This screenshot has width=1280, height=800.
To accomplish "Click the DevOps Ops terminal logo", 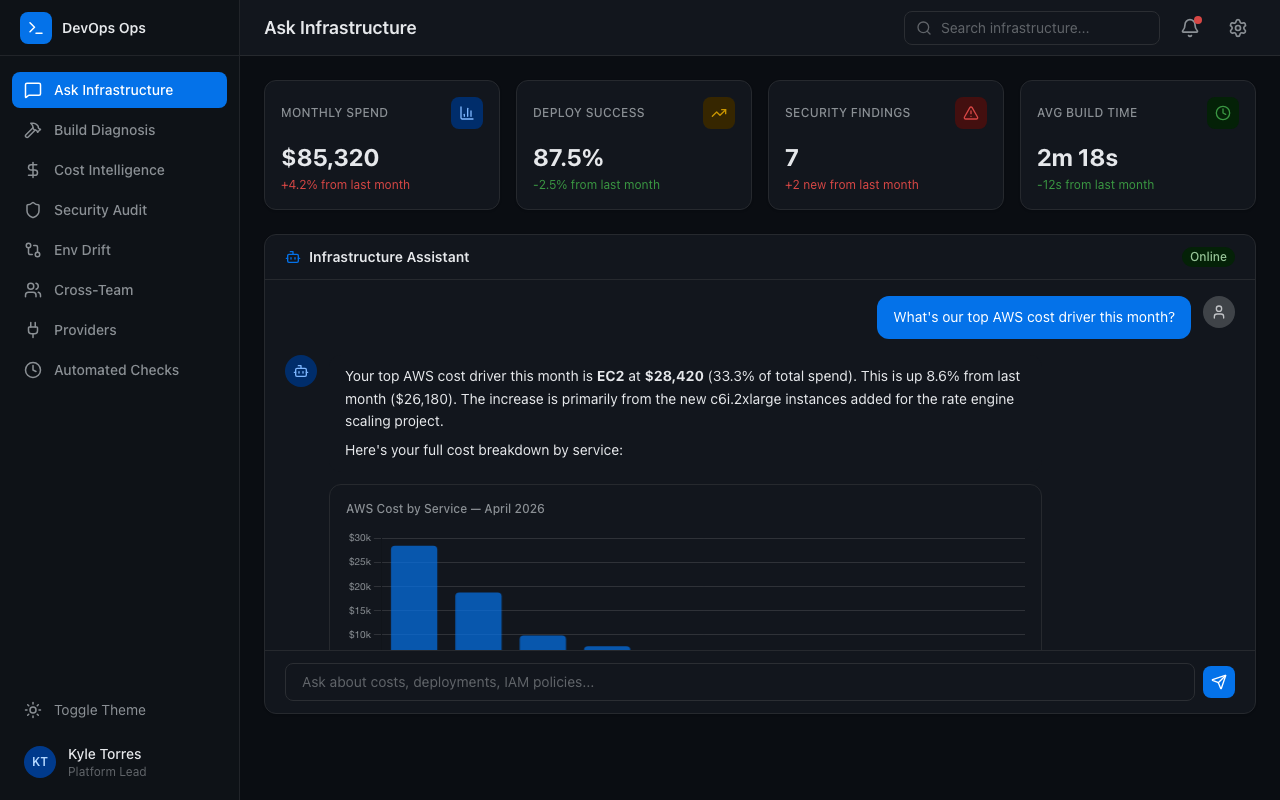I will click(36, 28).
